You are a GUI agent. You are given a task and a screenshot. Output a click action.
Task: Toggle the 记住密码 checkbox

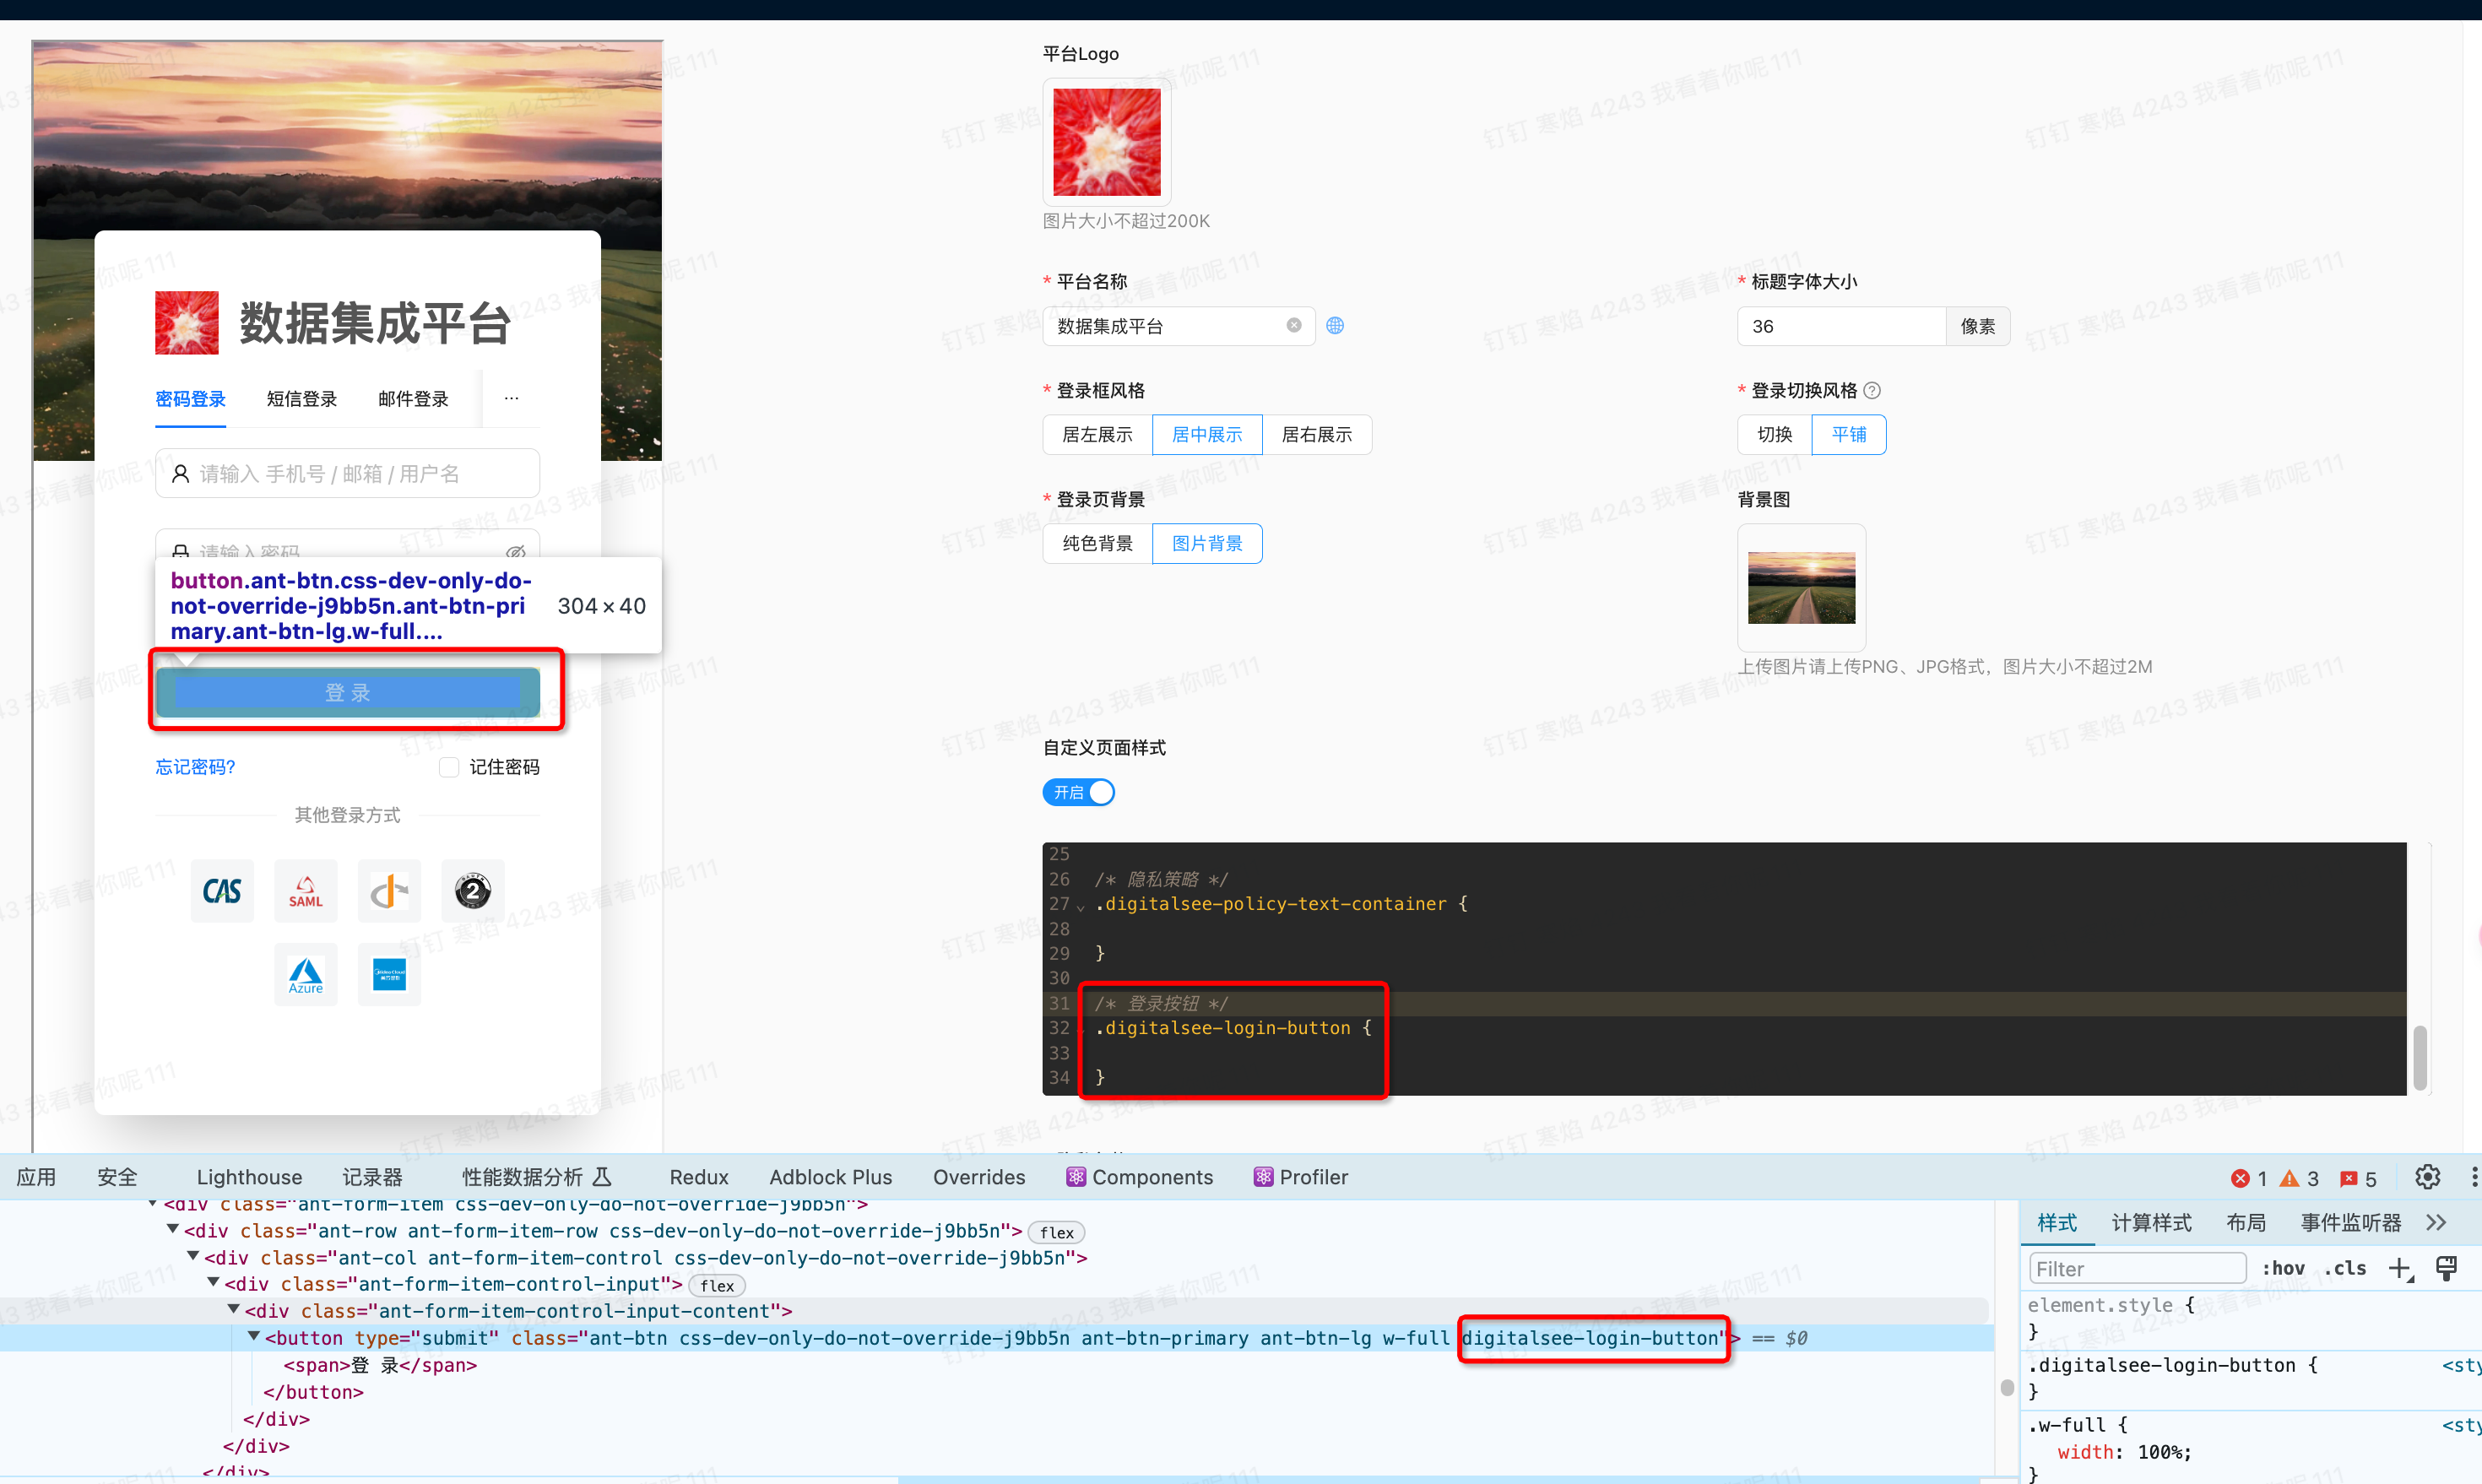tap(449, 767)
